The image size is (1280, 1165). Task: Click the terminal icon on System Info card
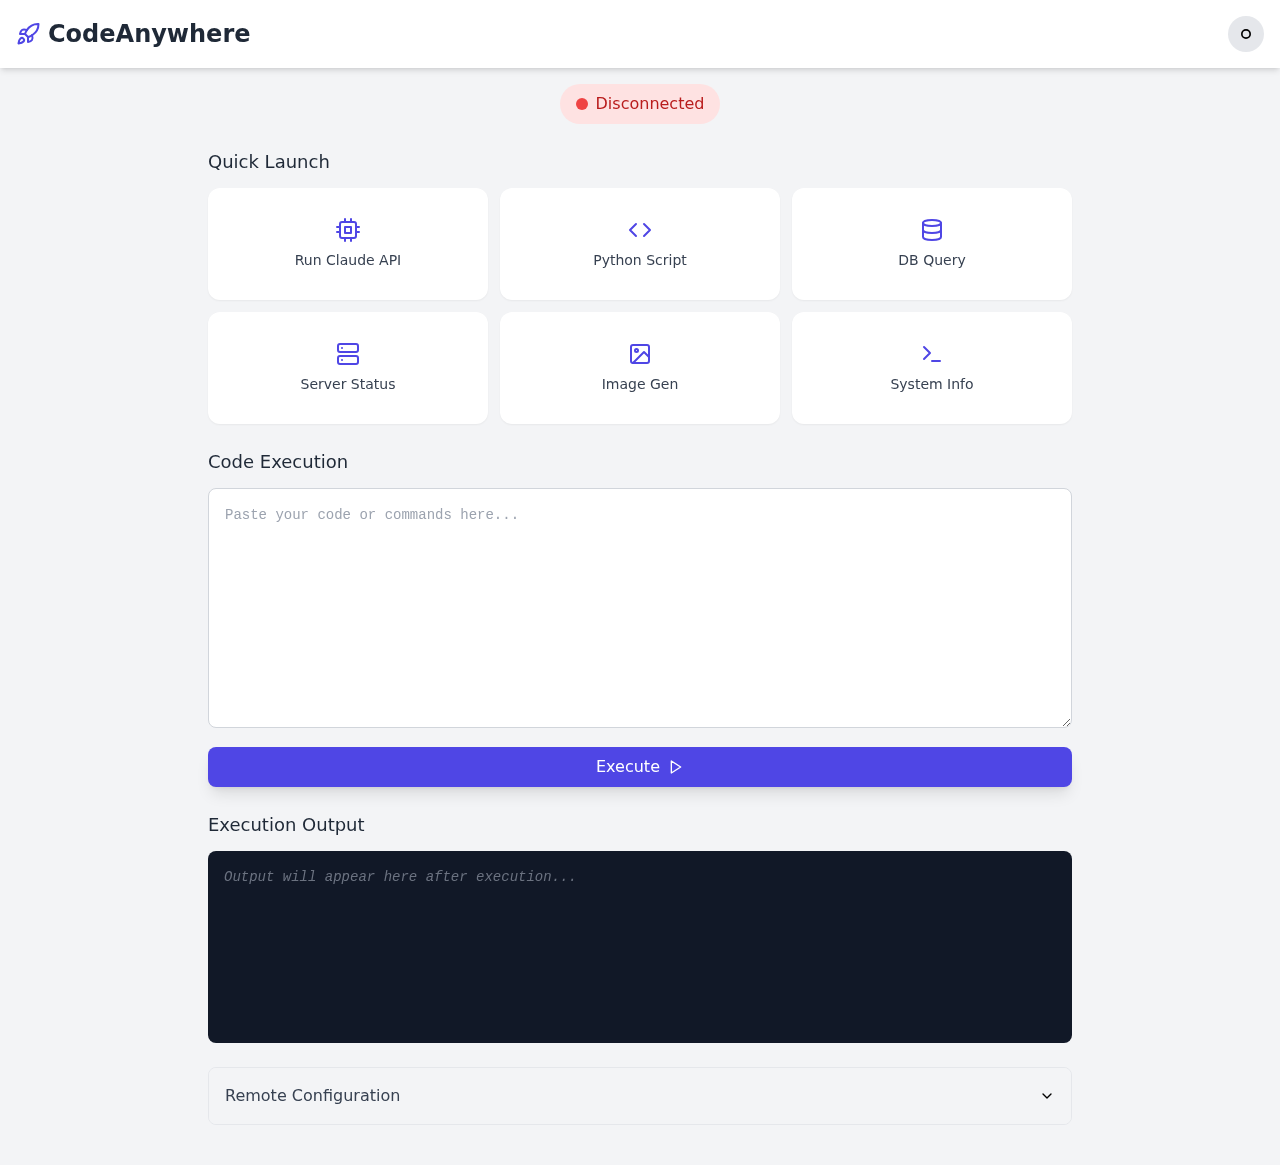point(931,353)
